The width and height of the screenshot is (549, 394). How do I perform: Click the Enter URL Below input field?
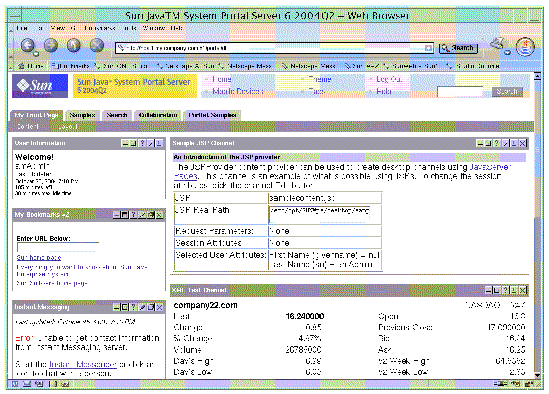[x=58, y=247]
